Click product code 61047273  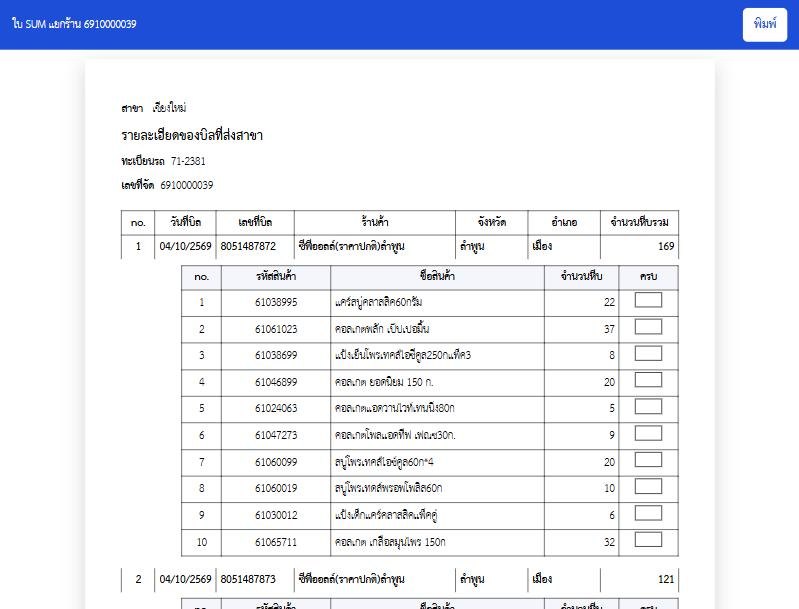pyautogui.click(x=276, y=435)
